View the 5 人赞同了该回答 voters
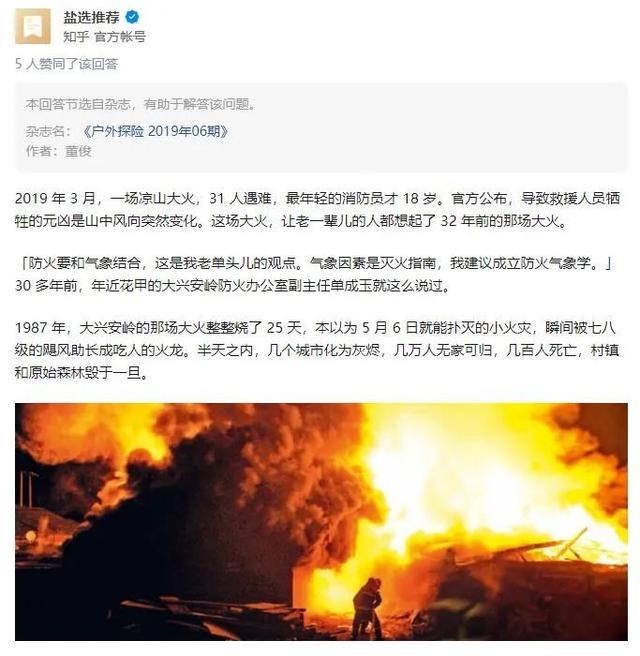 67,64
